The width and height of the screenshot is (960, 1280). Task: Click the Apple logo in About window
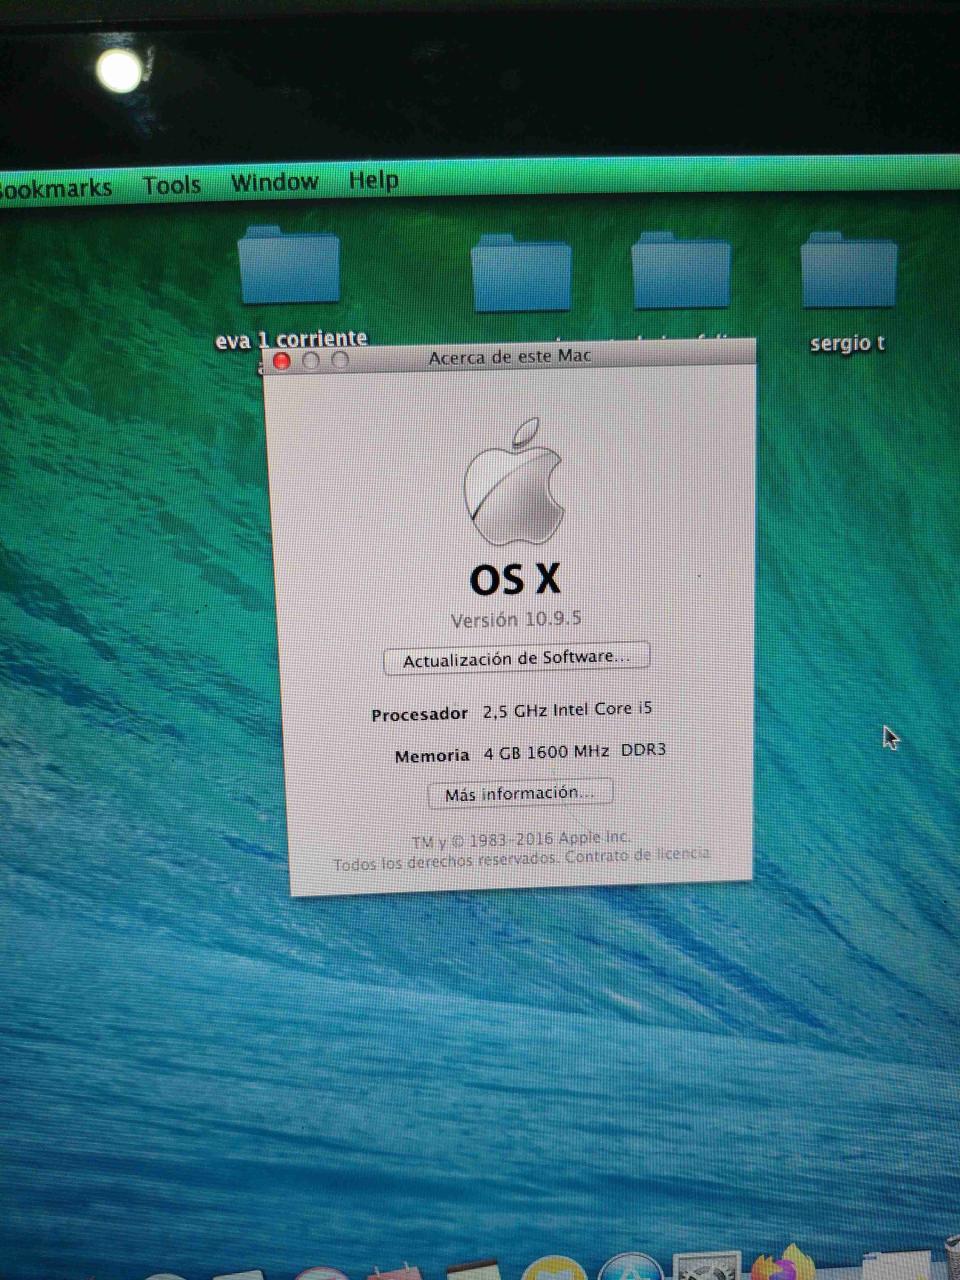513,483
